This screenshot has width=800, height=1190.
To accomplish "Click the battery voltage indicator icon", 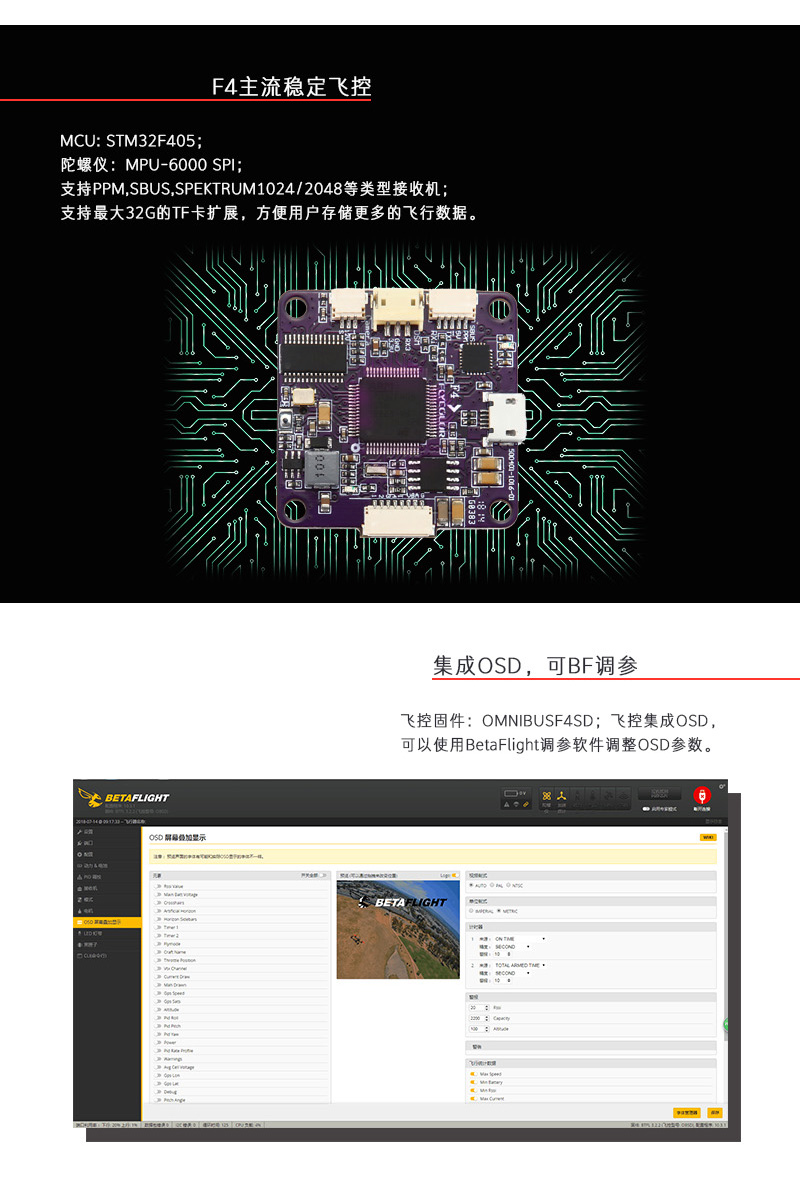I will point(510,793).
